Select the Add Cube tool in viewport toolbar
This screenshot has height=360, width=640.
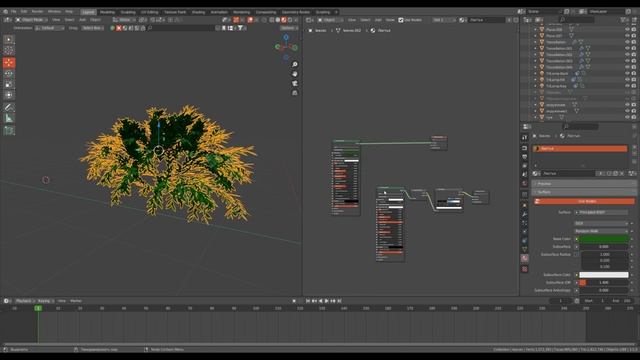point(9,131)
